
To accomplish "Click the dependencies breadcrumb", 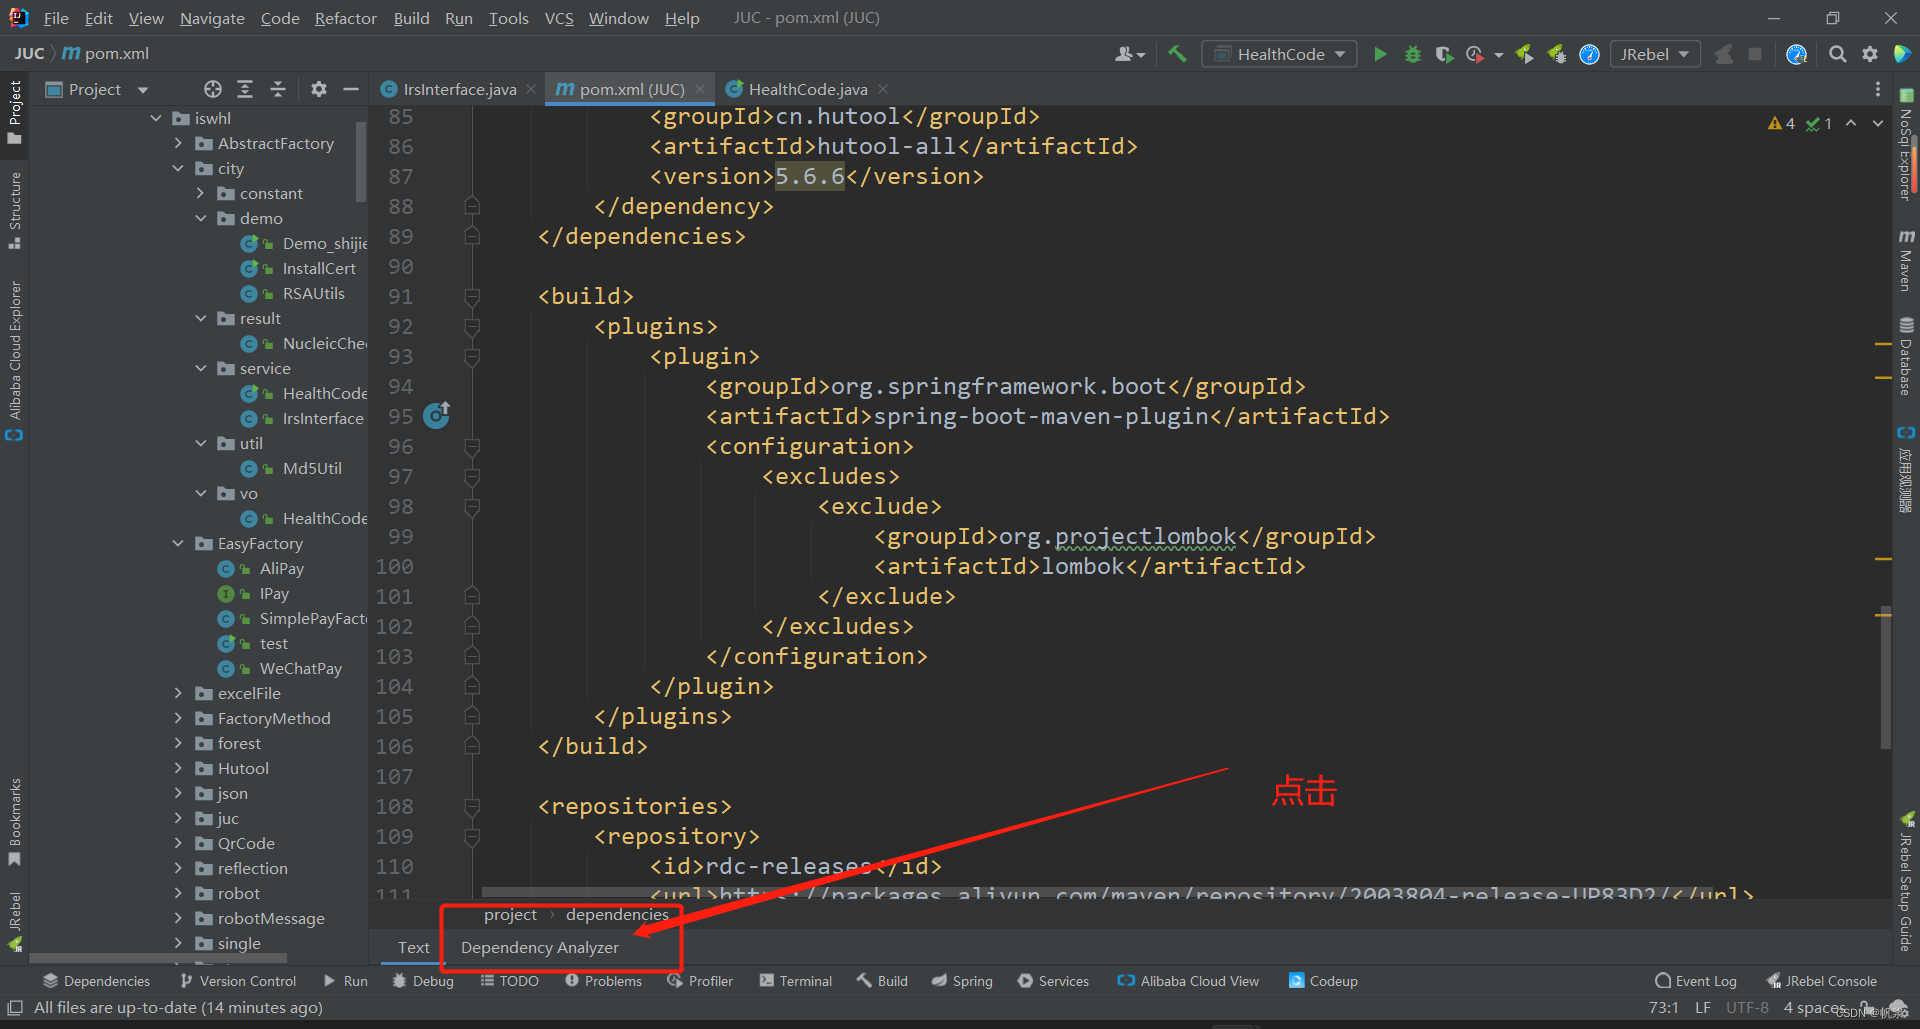I will click(617, 914).
